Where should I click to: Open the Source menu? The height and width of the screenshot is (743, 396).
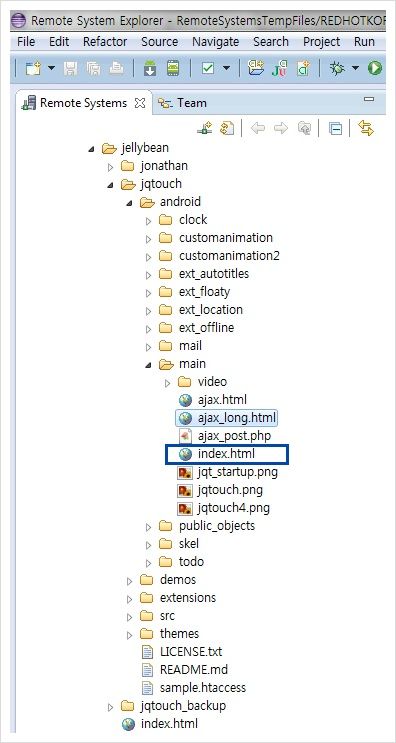(x=160, y=42)
